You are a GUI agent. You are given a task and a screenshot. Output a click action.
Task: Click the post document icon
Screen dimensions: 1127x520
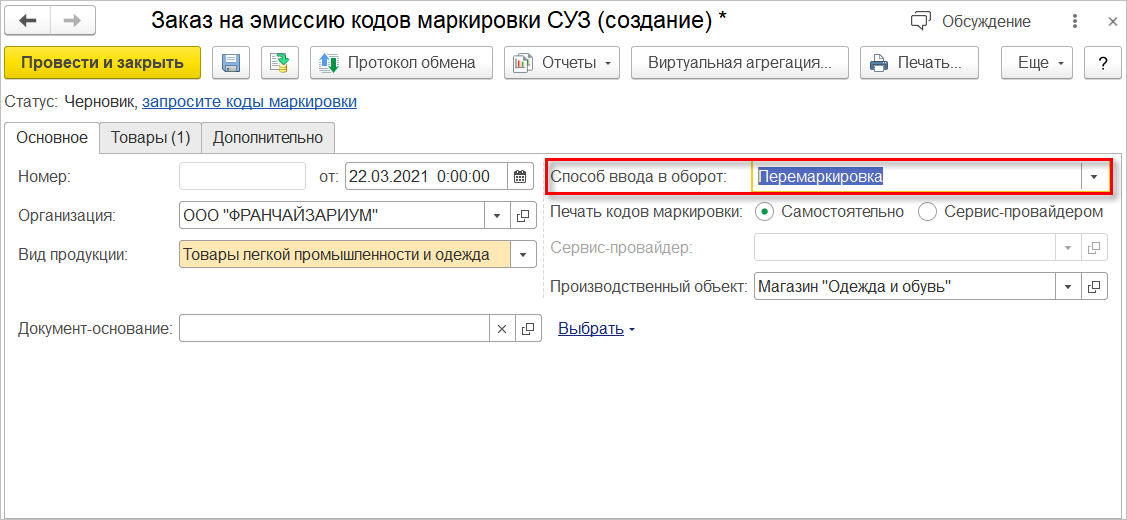[x=280, y=63]
